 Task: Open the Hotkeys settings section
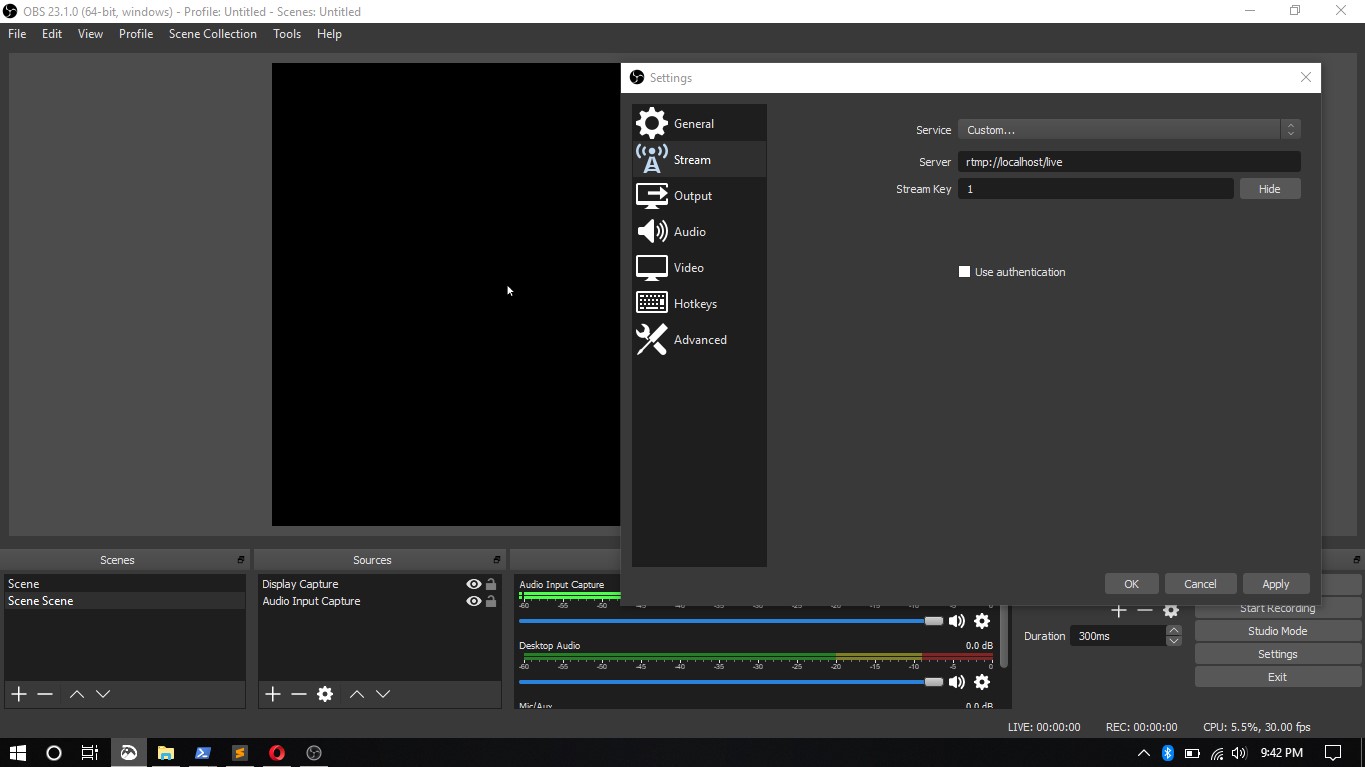coord(699,304)
